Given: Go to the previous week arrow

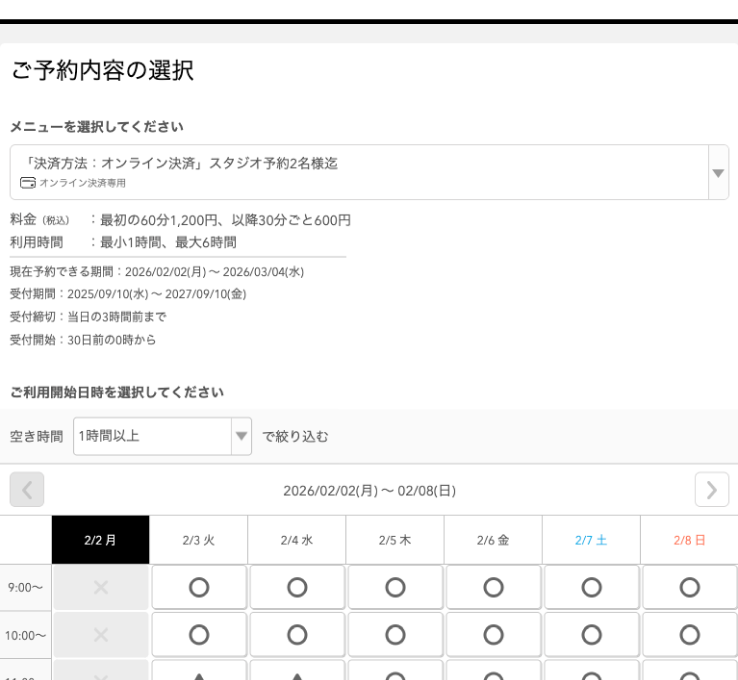Looking at the screenshot, I should 27,490.
